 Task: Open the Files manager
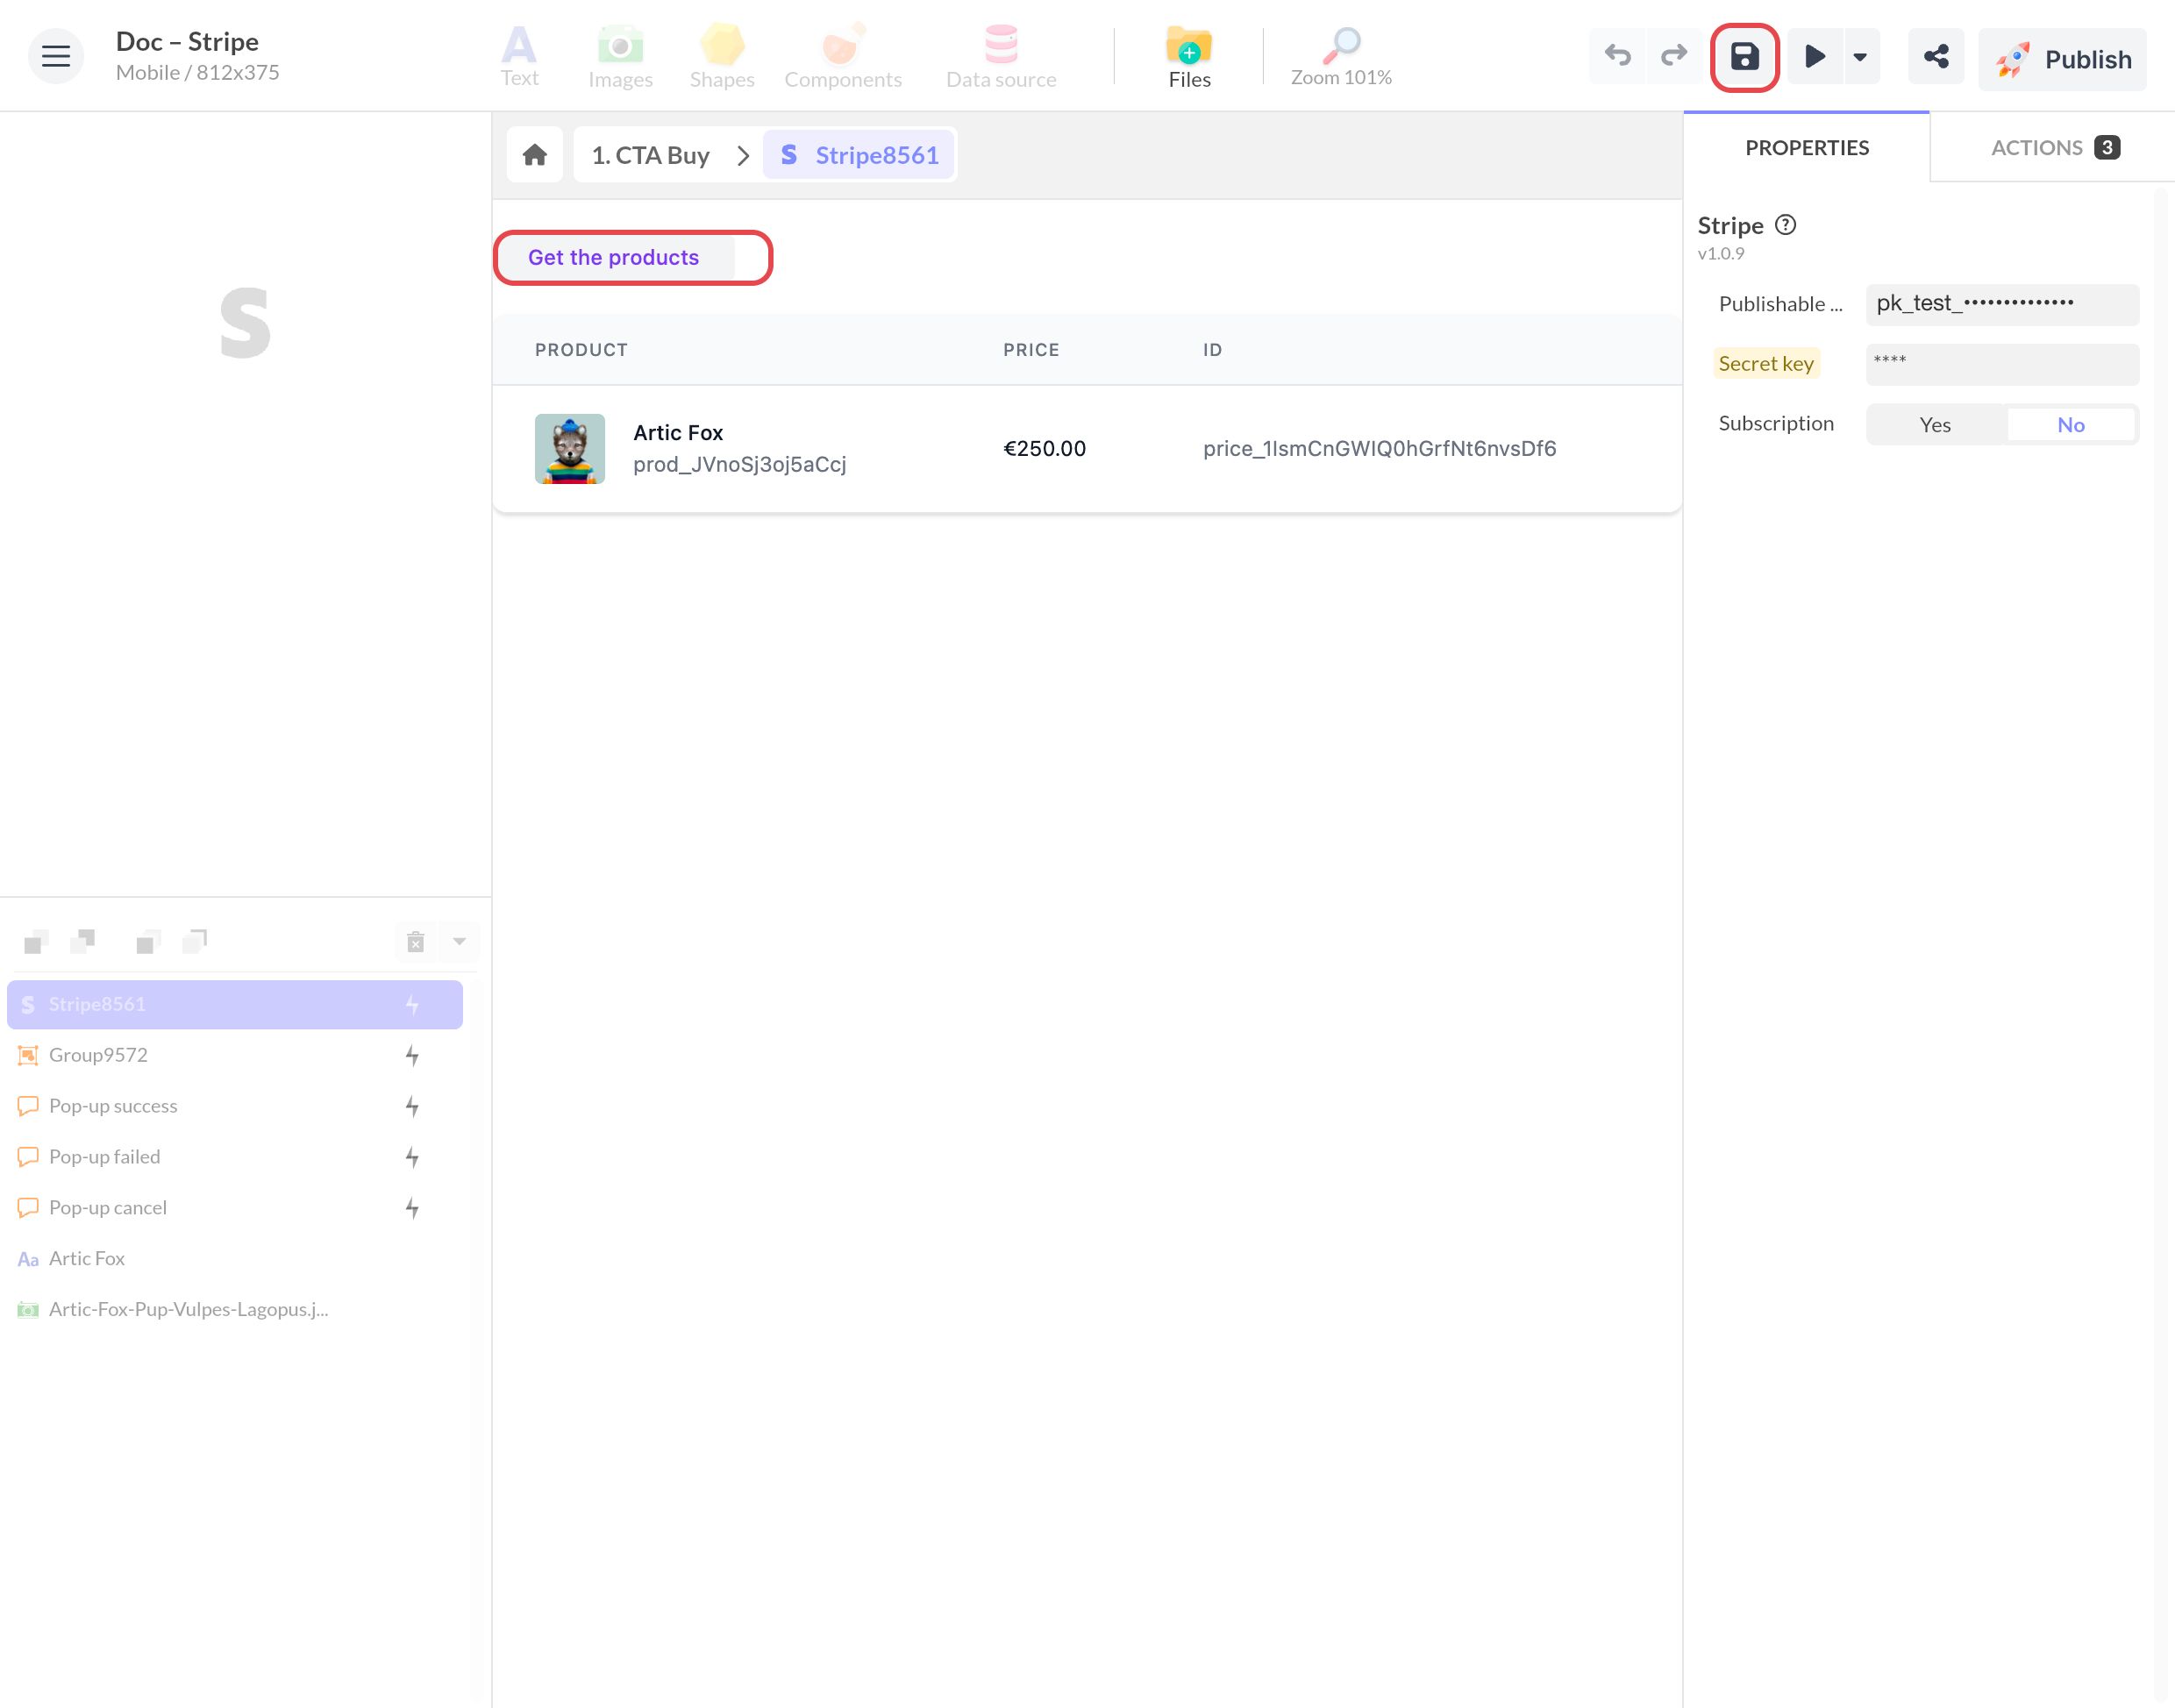(1189, 57)
